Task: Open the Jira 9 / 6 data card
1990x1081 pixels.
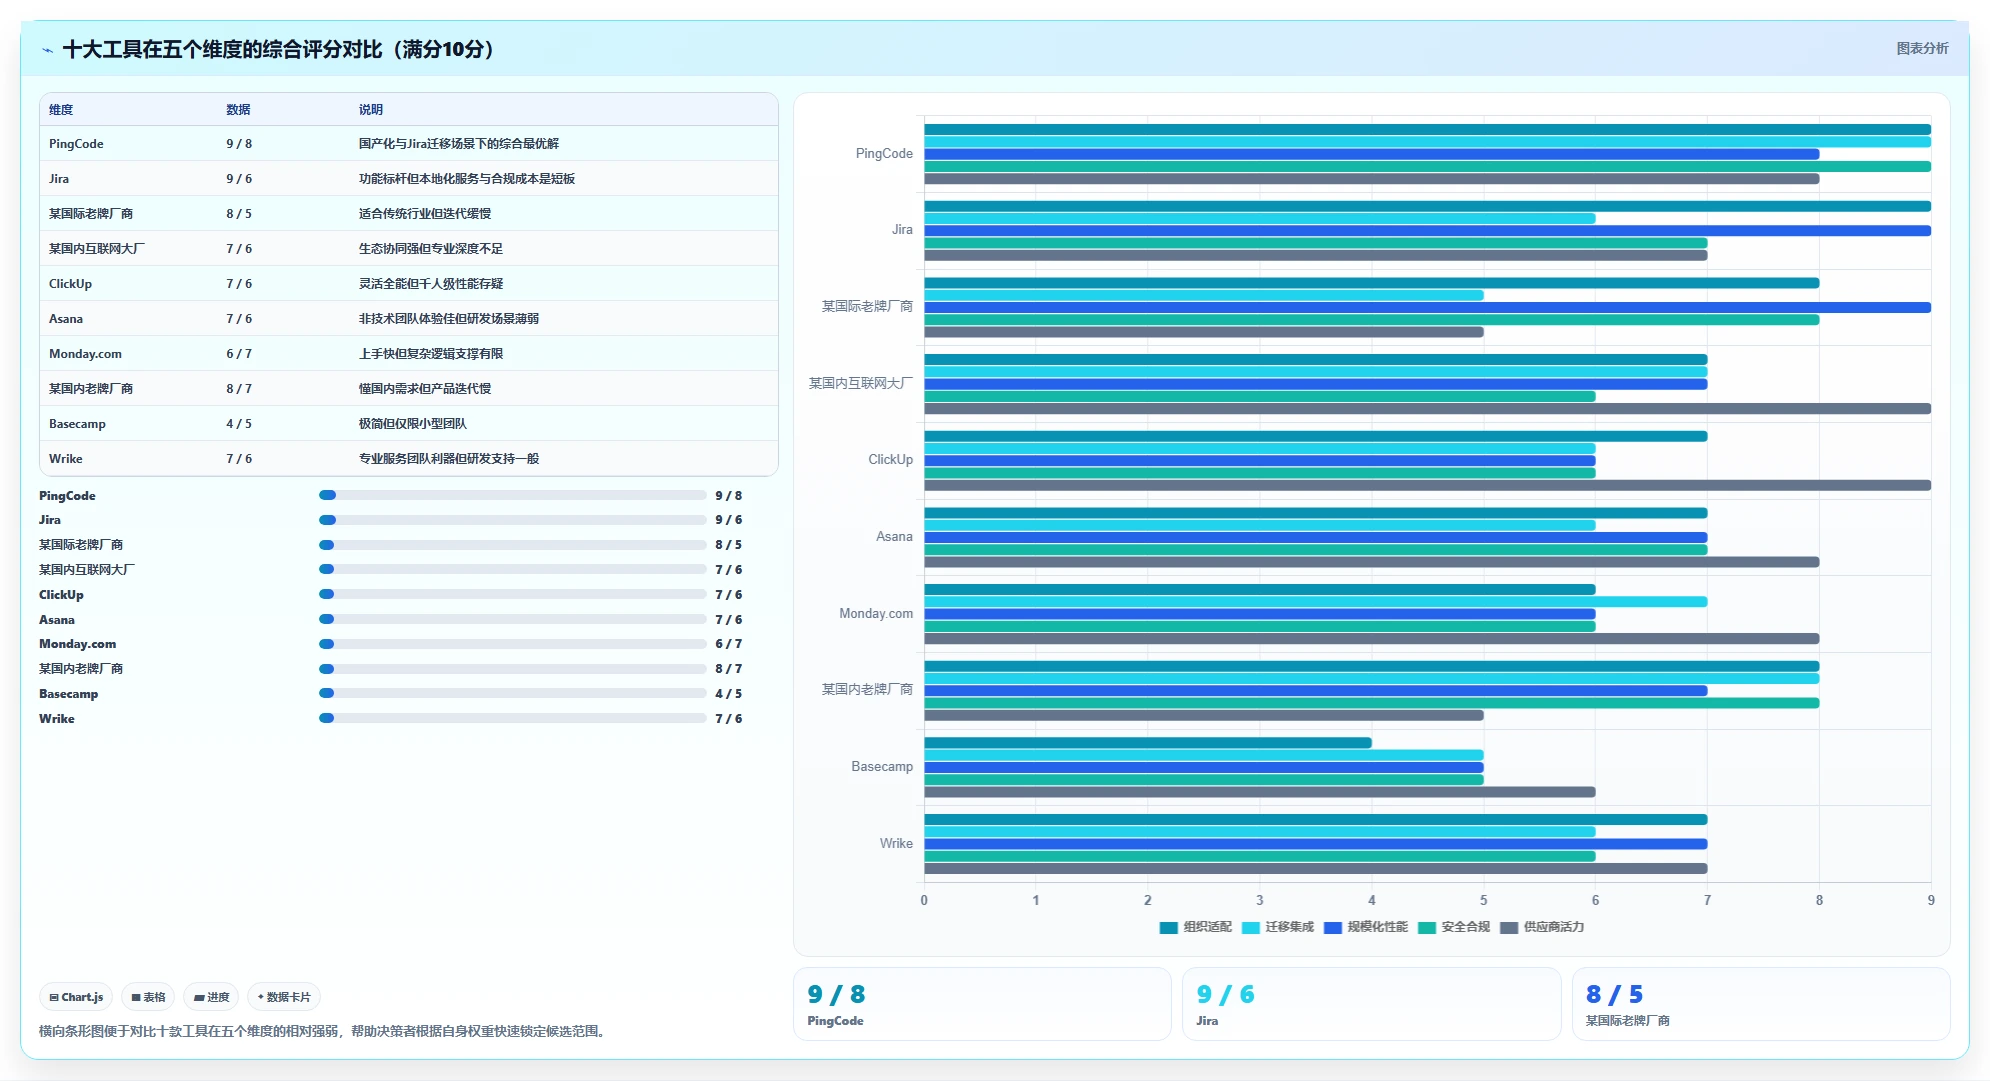Action: [x=1371, y=1004]
